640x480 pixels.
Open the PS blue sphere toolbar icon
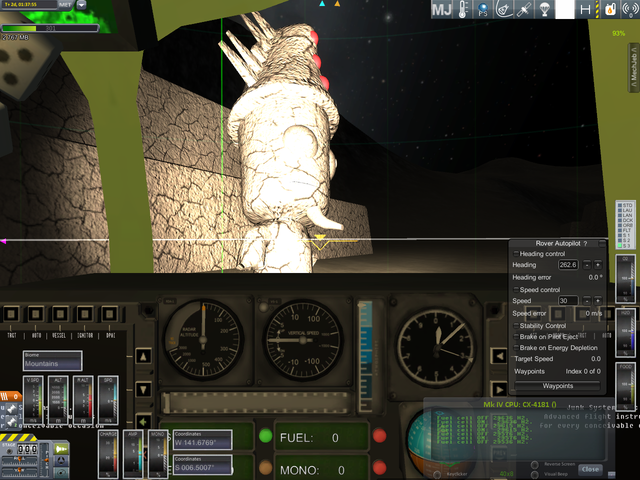[483, 9]
